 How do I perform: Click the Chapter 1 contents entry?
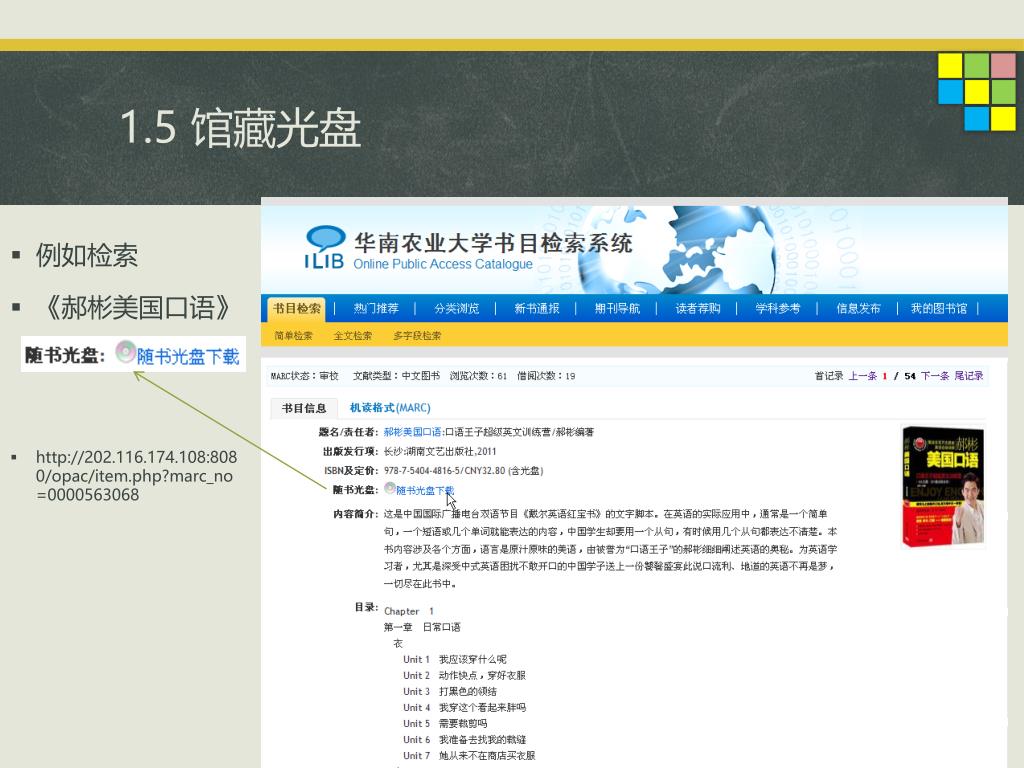point(409,611)
